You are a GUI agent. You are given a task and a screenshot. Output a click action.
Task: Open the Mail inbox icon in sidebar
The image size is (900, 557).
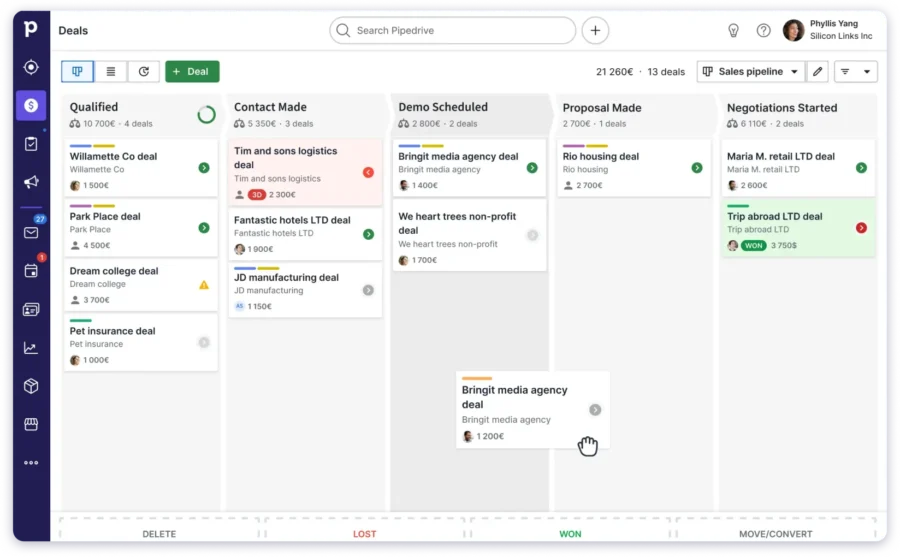tap(31, 233)
